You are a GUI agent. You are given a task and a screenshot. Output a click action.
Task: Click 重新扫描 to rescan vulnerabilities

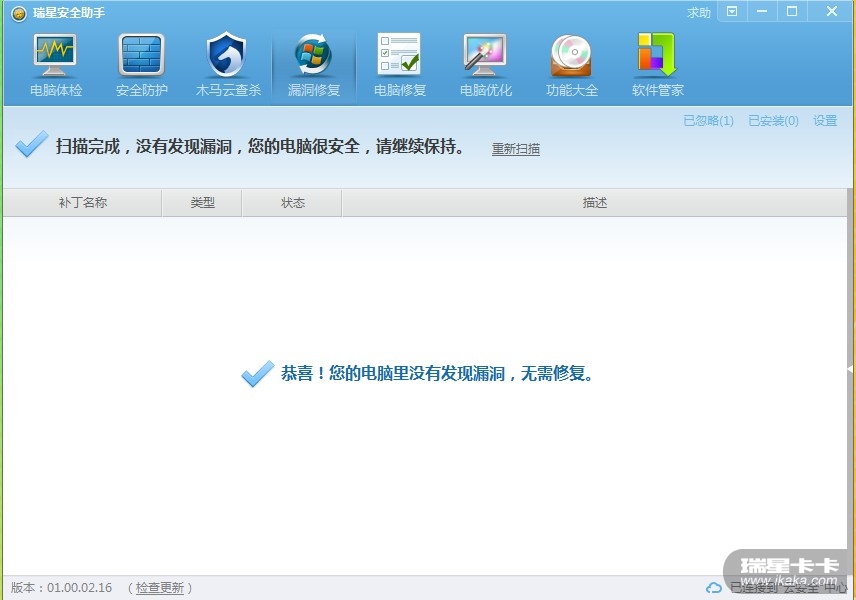tap(516, 149)
